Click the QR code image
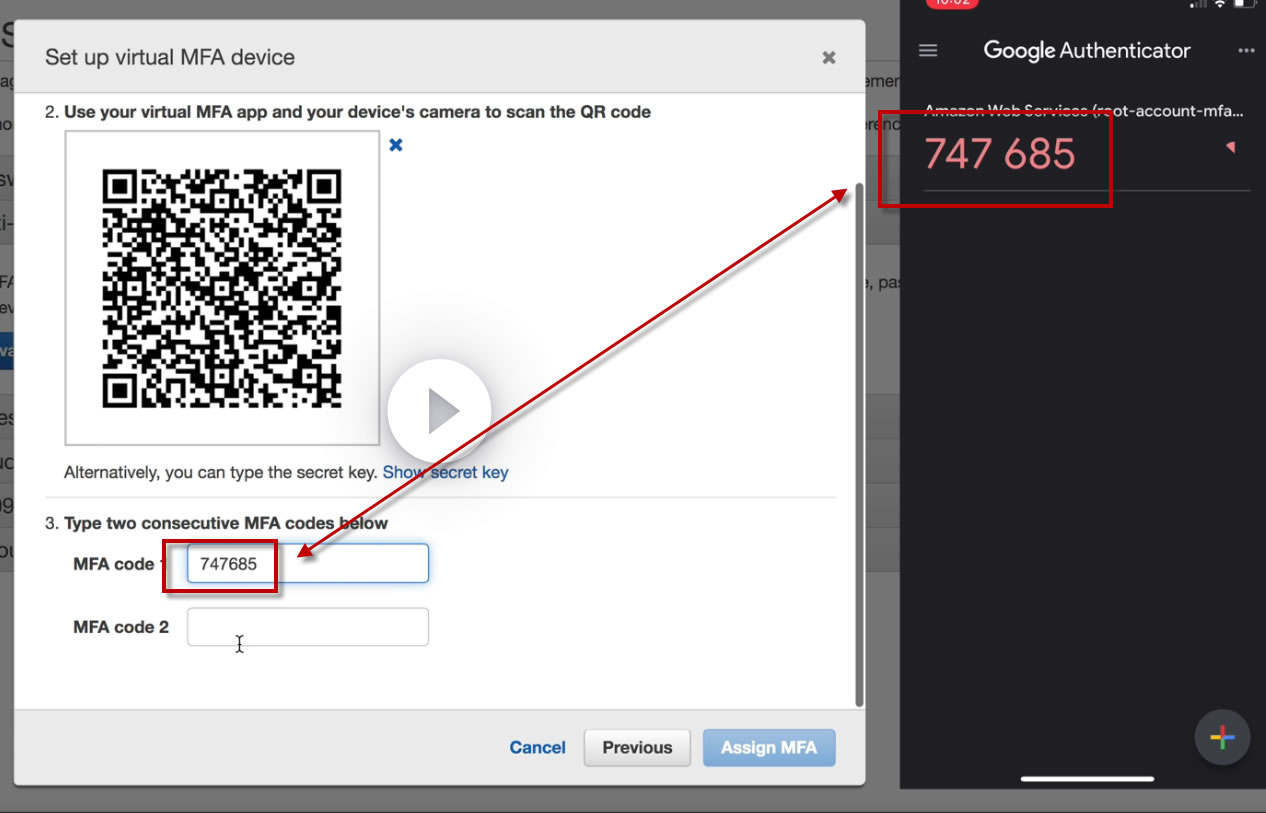Screen dimensions: 1266x813 tap(222, 288)
